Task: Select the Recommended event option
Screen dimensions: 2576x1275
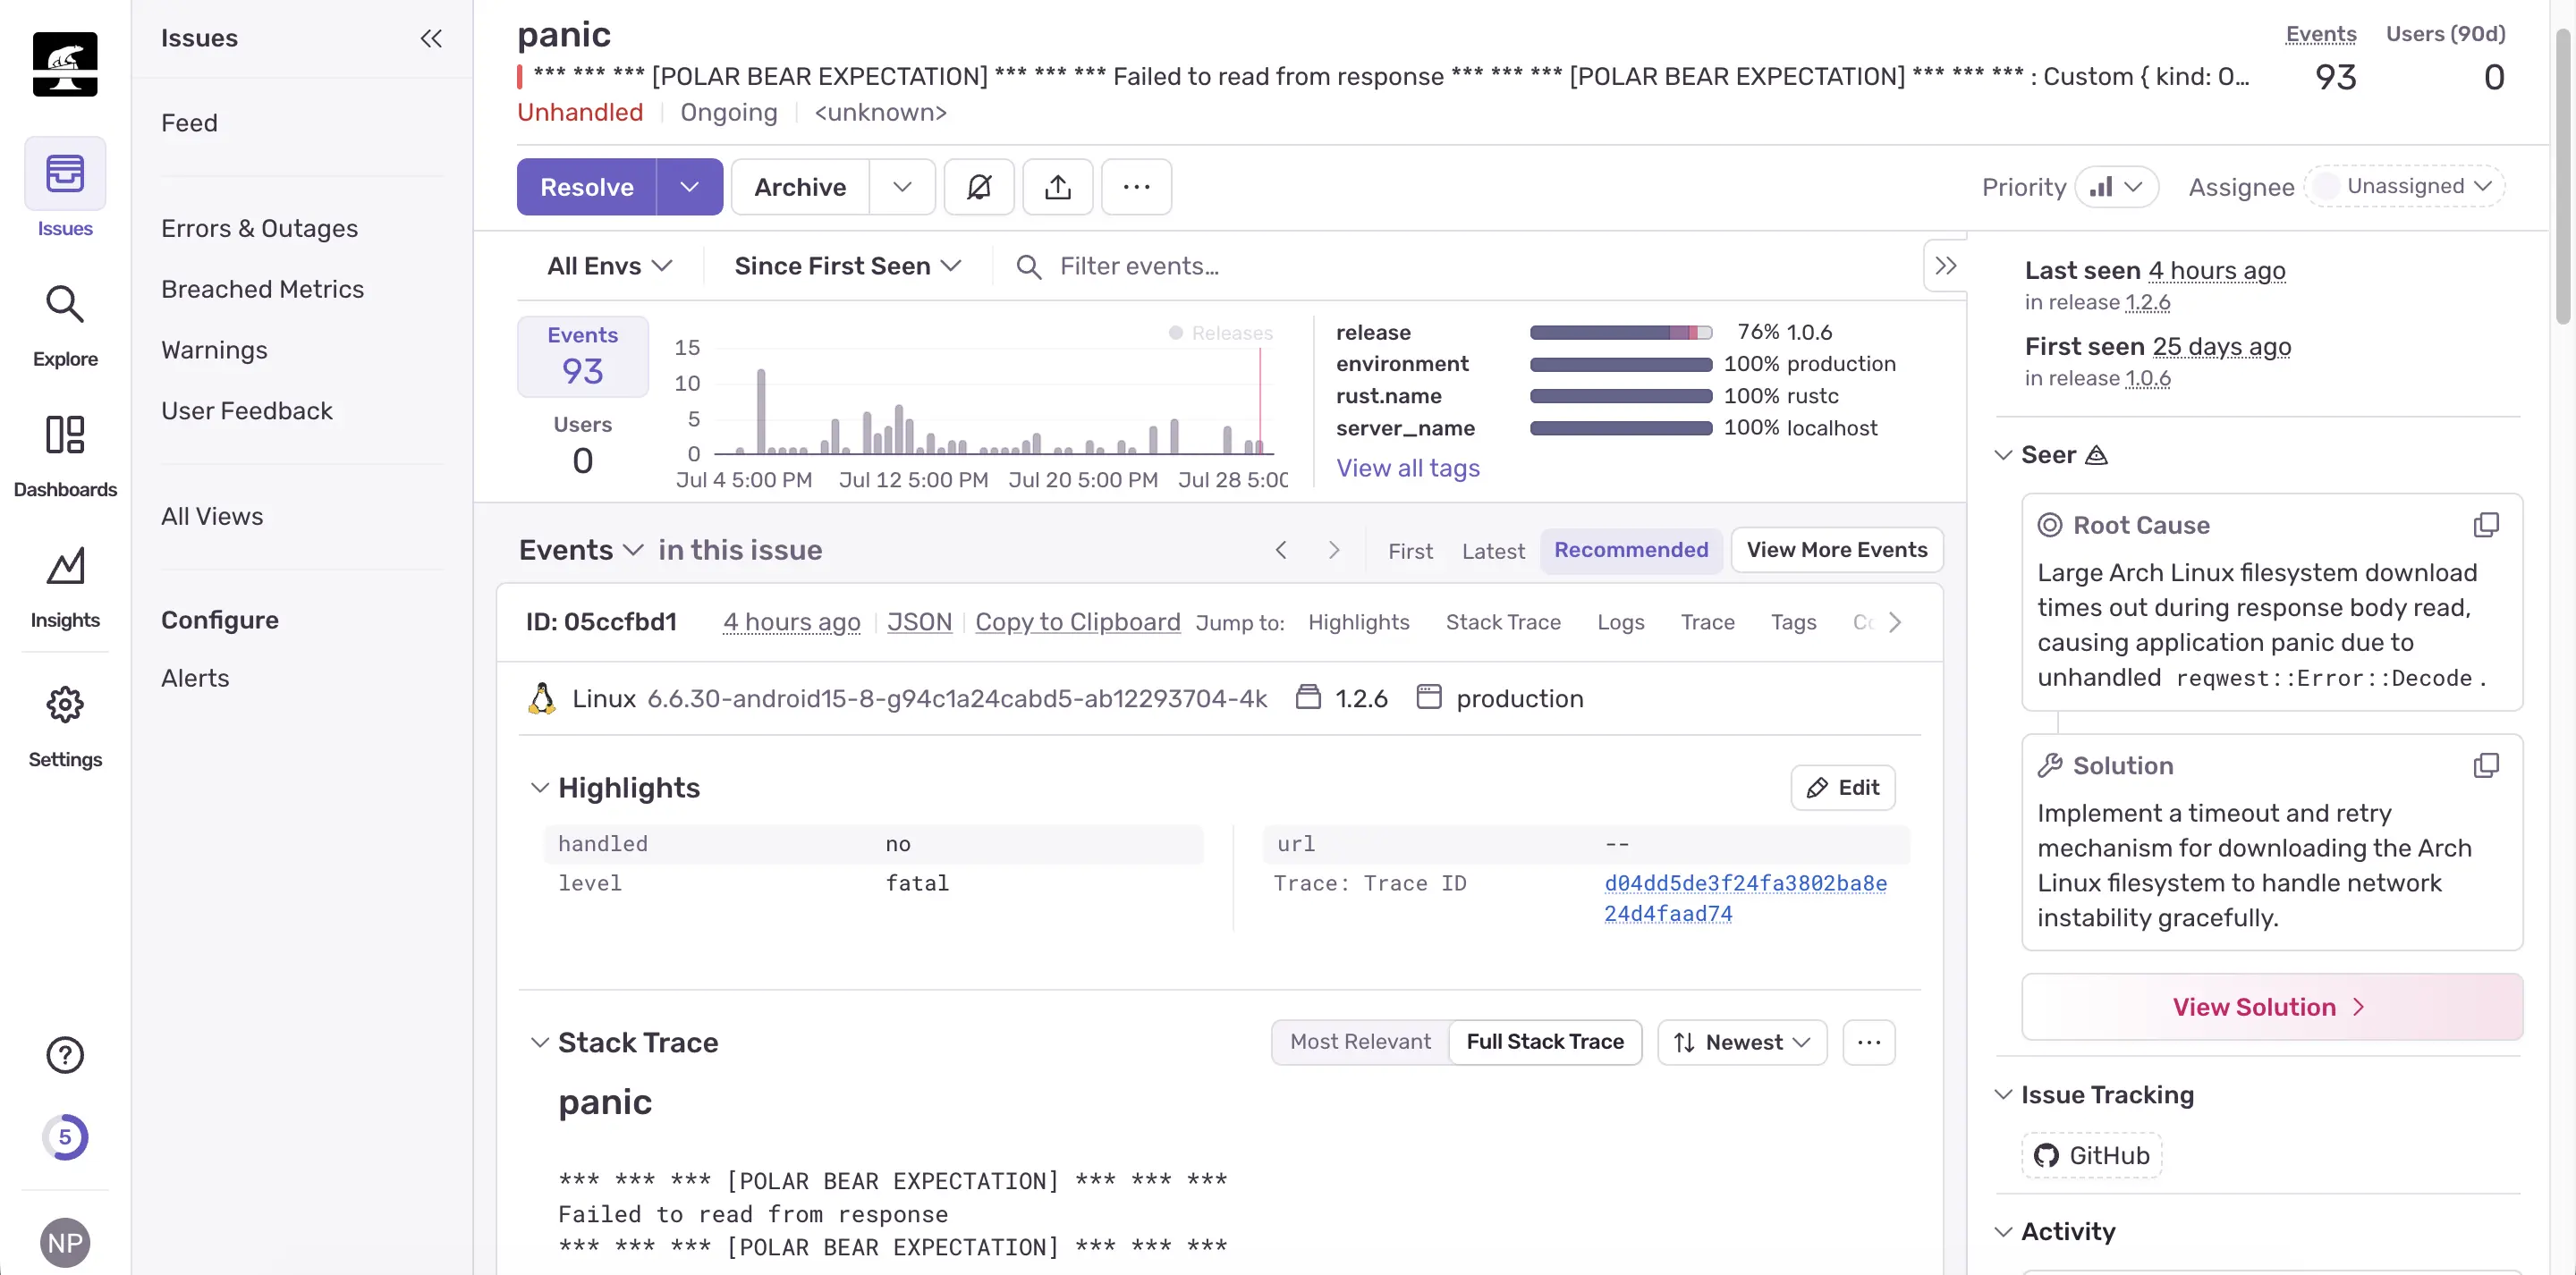Action: 1631,550
